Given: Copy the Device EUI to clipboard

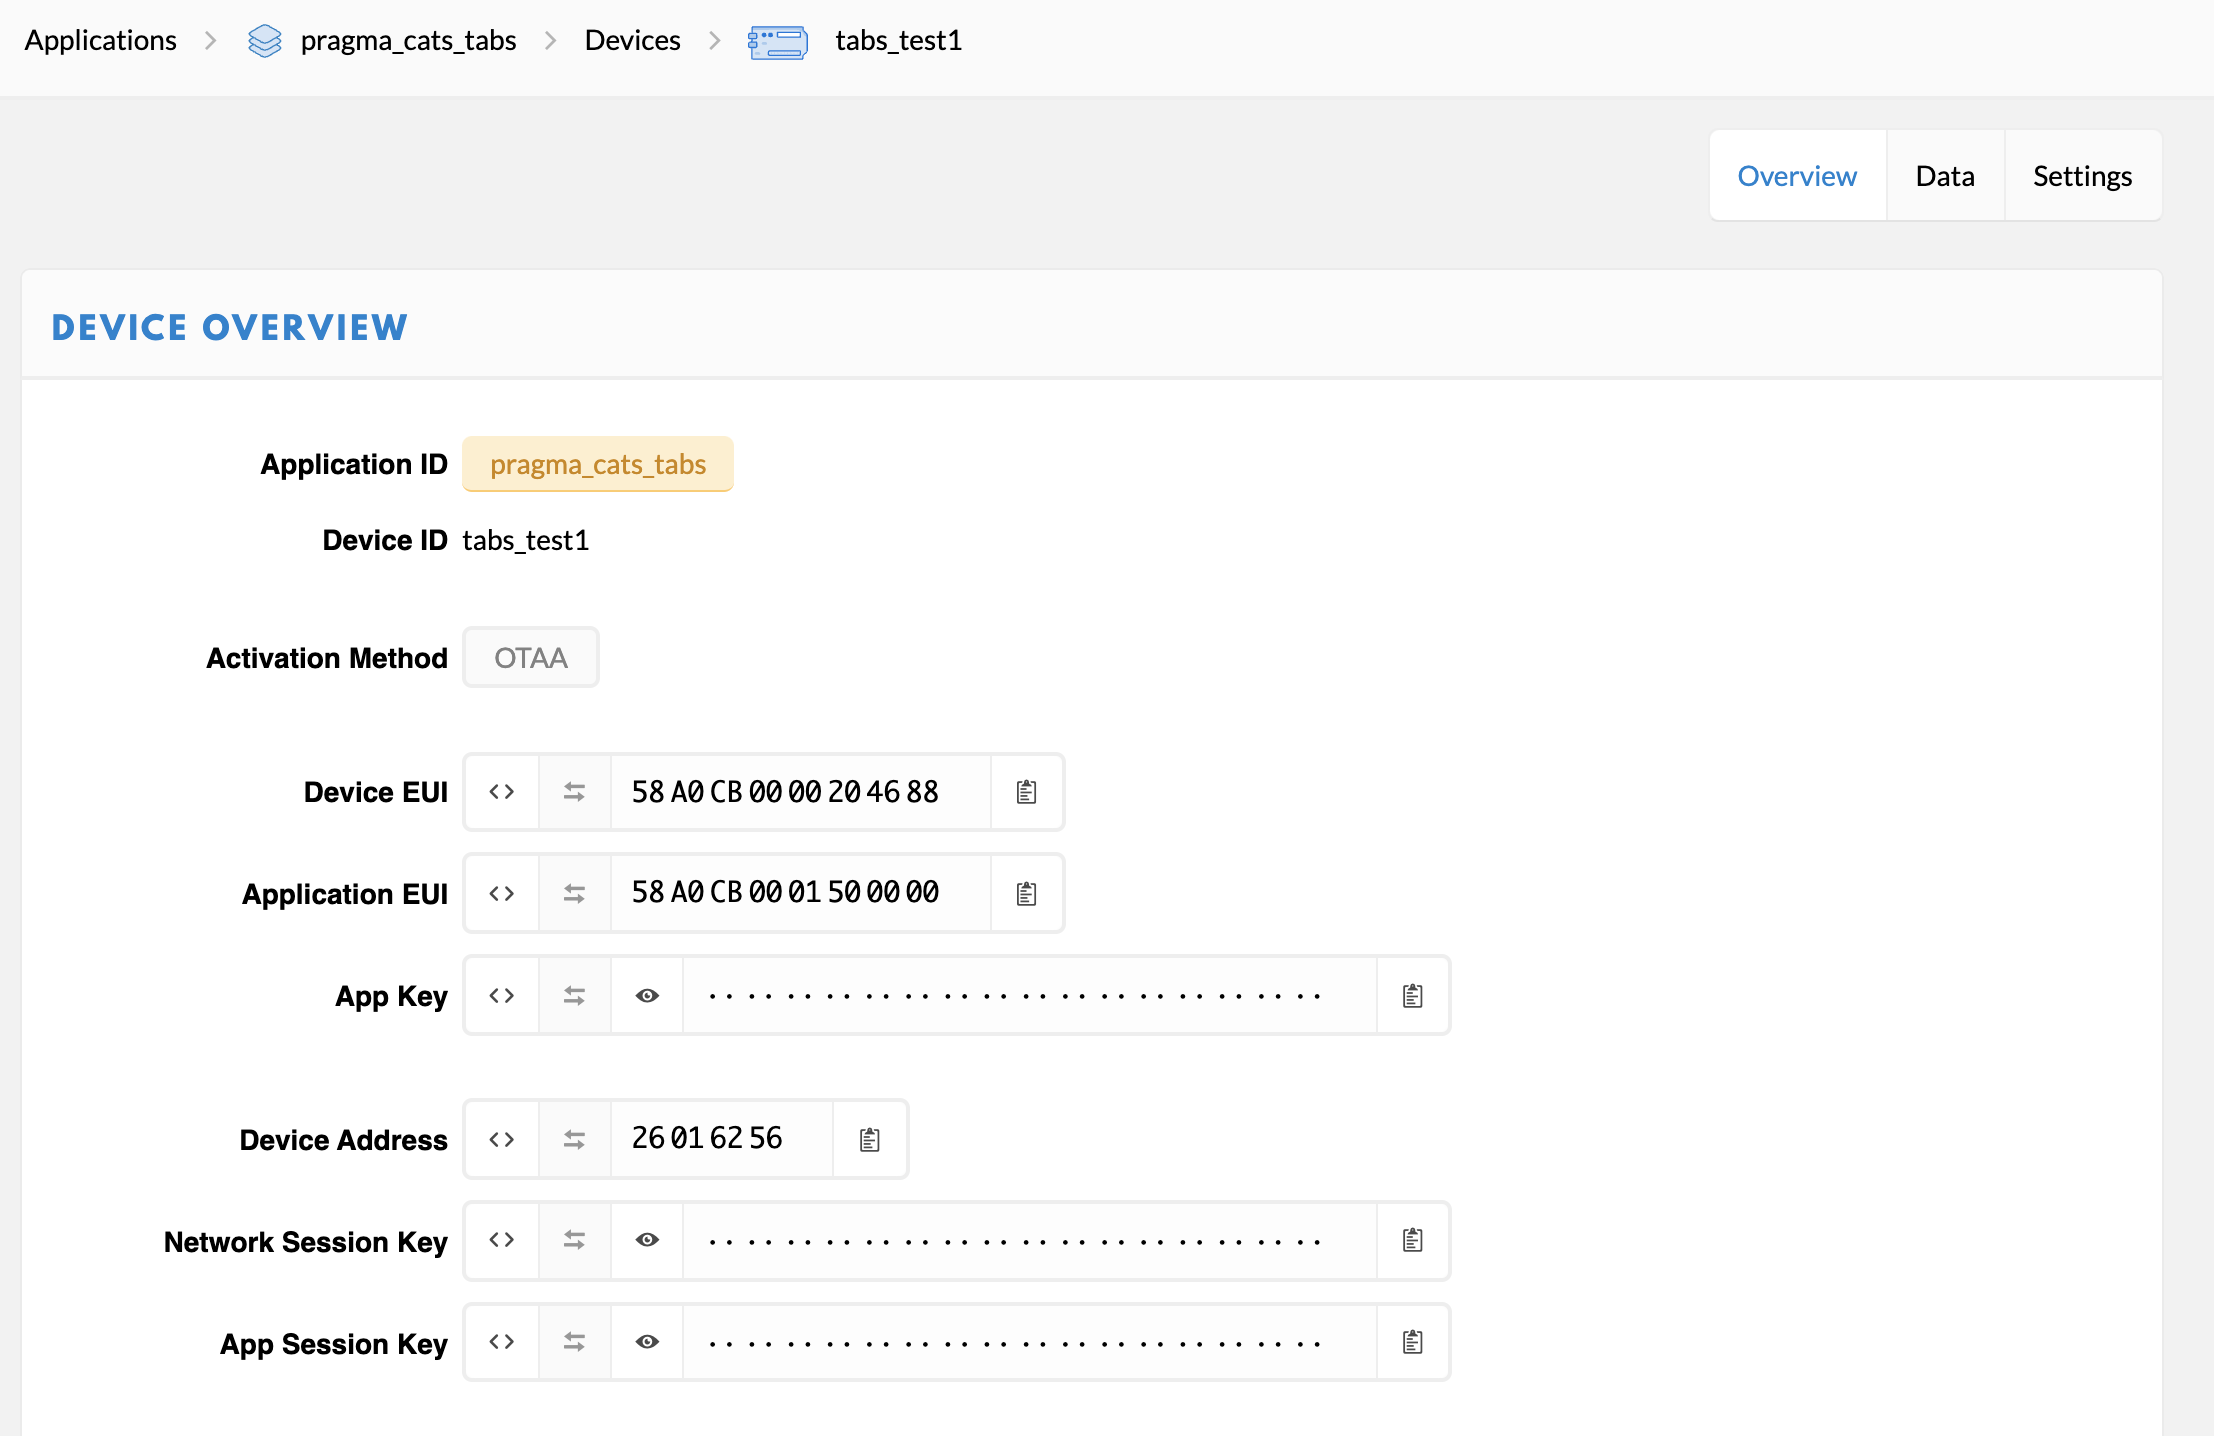Looking at the screenshot, I should (x=1026, y=792).
